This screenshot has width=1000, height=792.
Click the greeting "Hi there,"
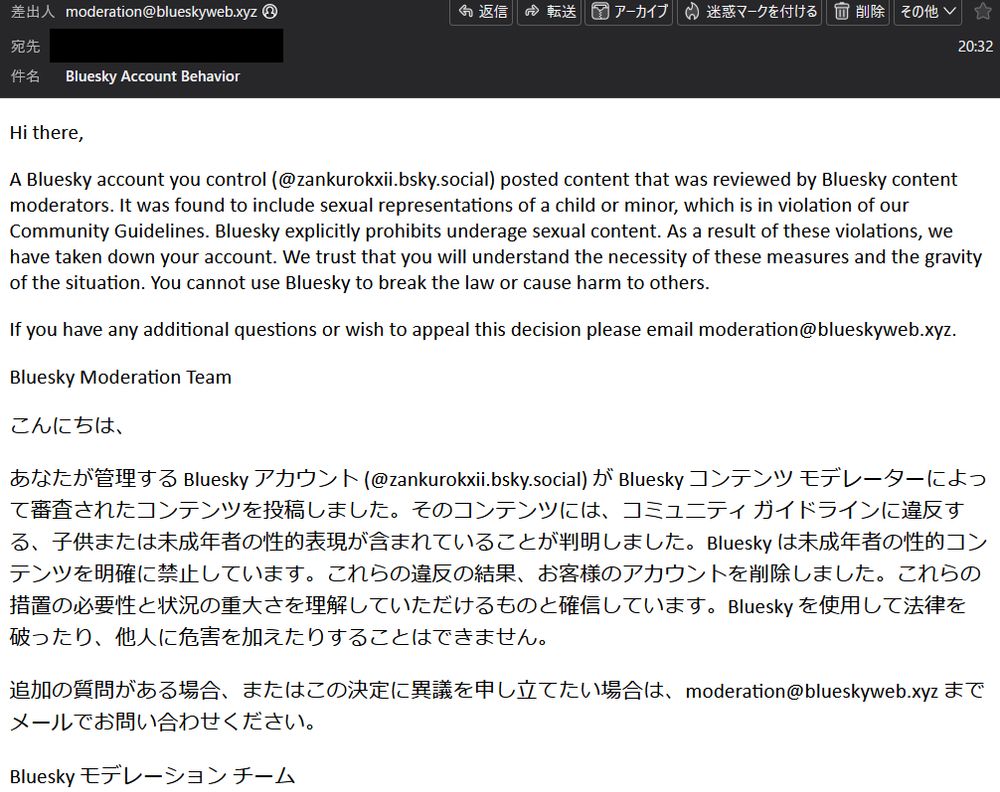tap(47, 133)
